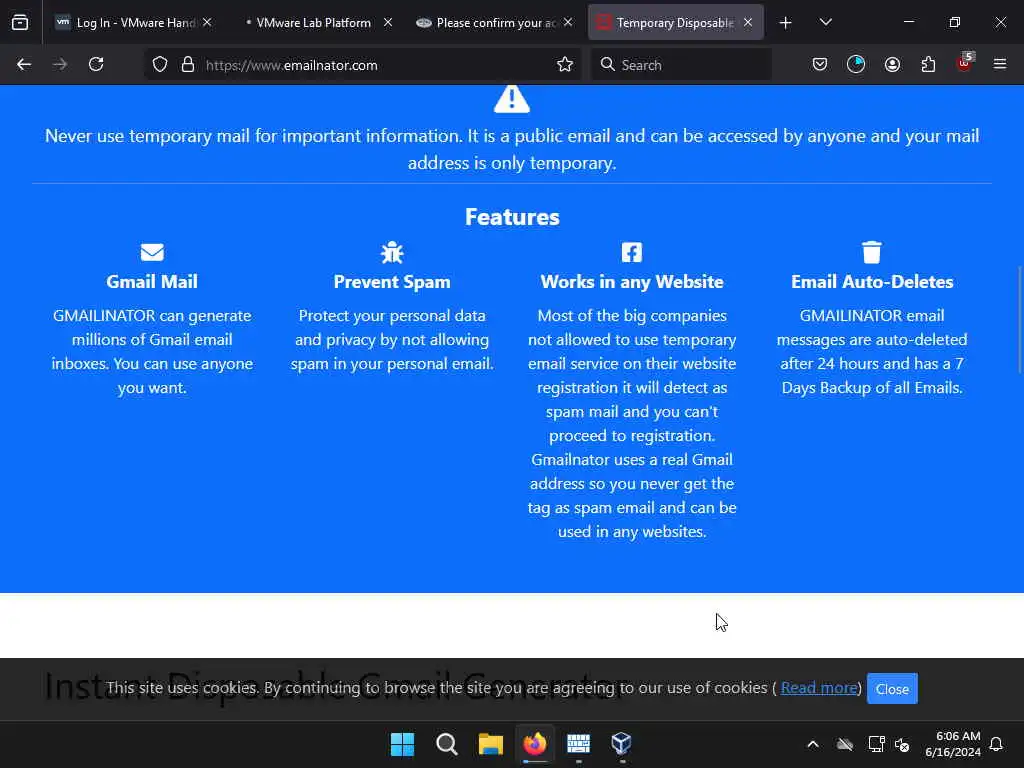The height and width of the screenshot is (768, 1024).
Task: Open the Extensions puzzle icon
Action: coord(928,65)
